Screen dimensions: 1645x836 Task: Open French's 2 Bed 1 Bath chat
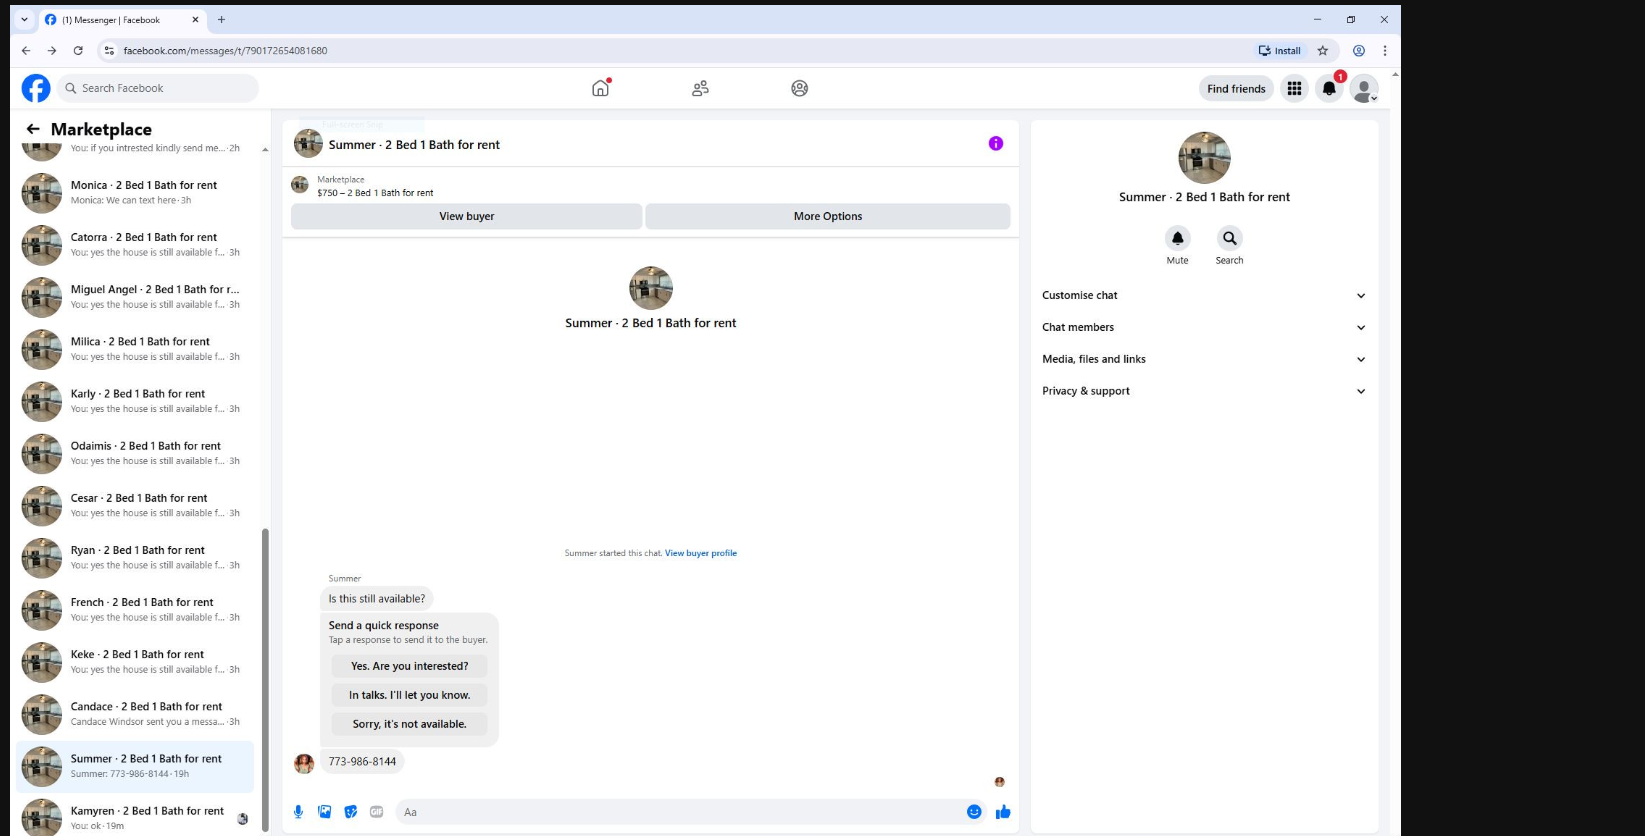(x=135, y=610)
